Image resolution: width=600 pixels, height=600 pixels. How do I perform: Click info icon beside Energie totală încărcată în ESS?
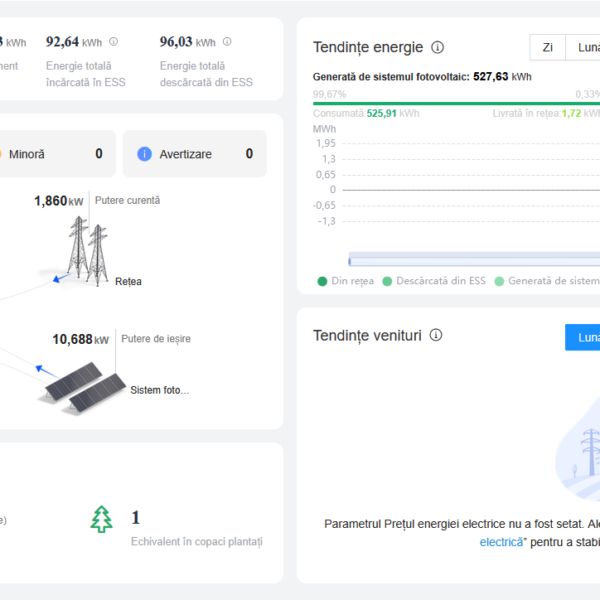(x=113, y=42)
